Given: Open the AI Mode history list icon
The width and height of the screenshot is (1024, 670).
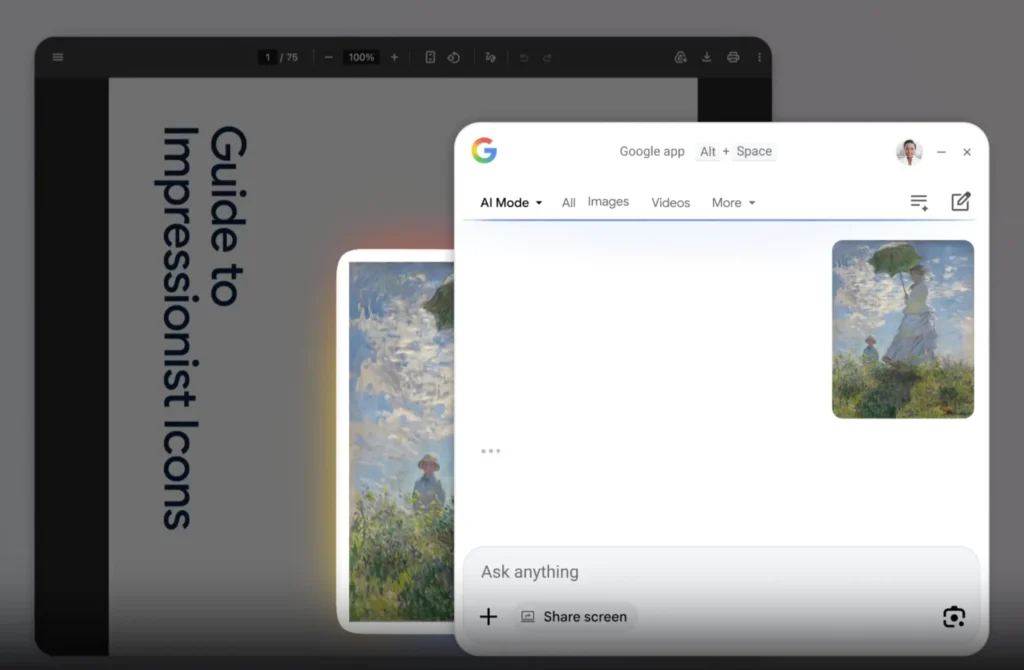Looking at the screenshot, I should [x=919, y=202].
